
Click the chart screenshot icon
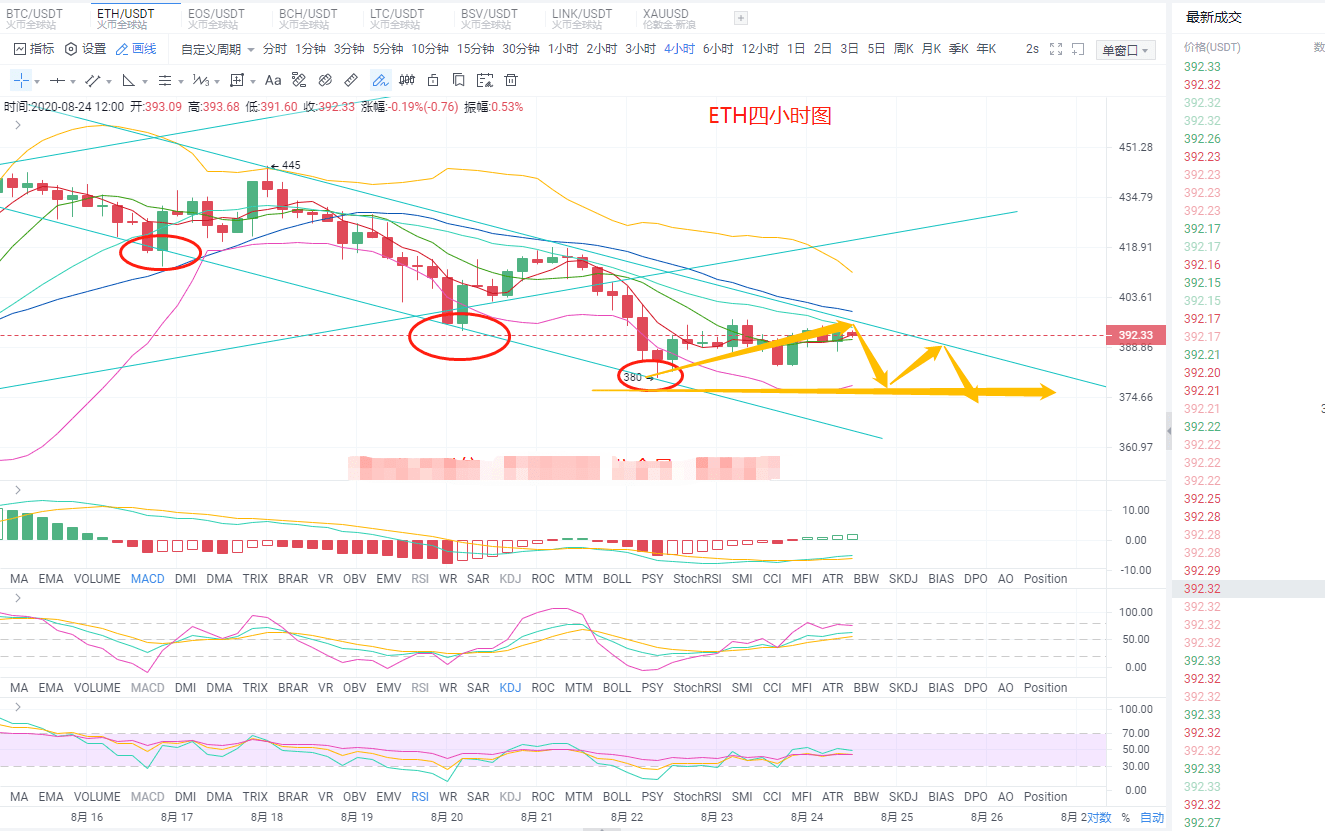click(485, 80)
